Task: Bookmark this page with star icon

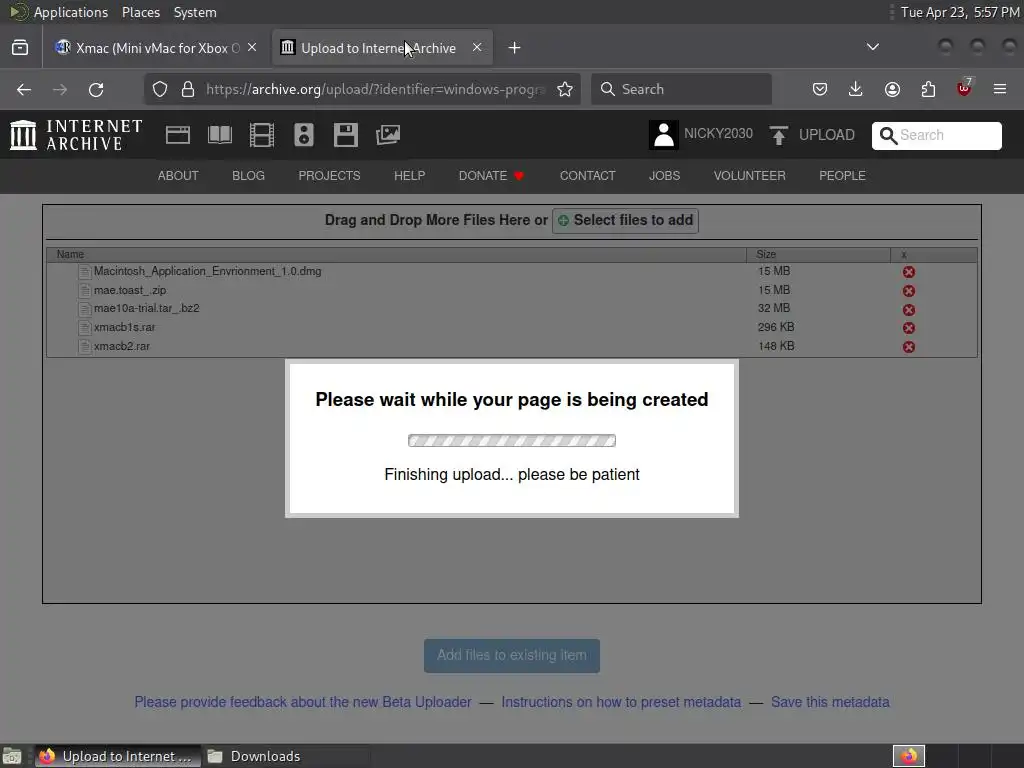Action: click(565, 89)
